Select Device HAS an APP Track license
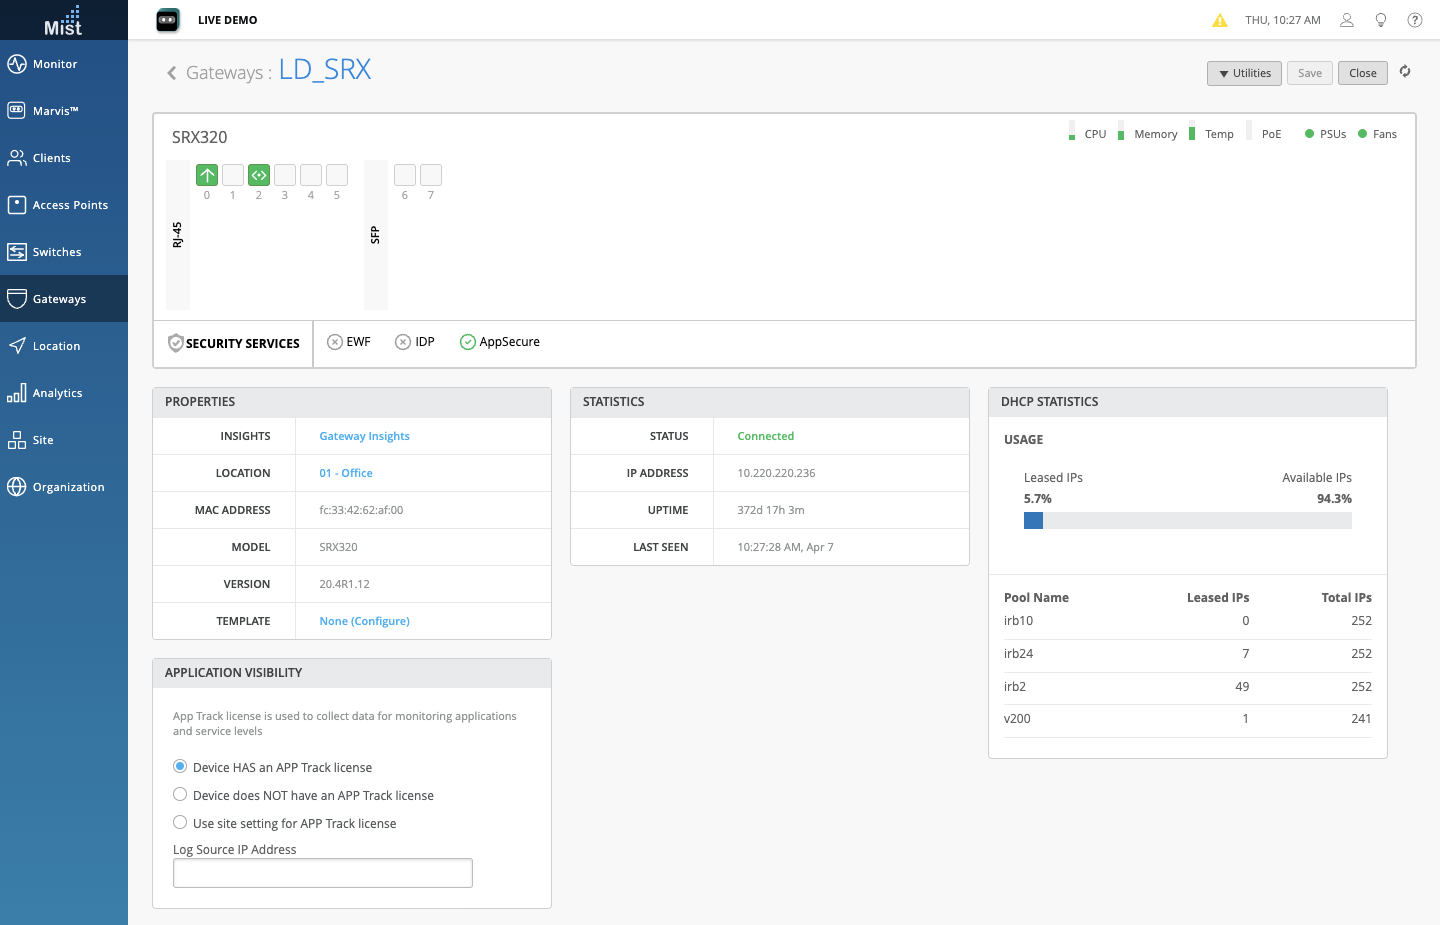The image size is (1440, 925). click(180, 767)
